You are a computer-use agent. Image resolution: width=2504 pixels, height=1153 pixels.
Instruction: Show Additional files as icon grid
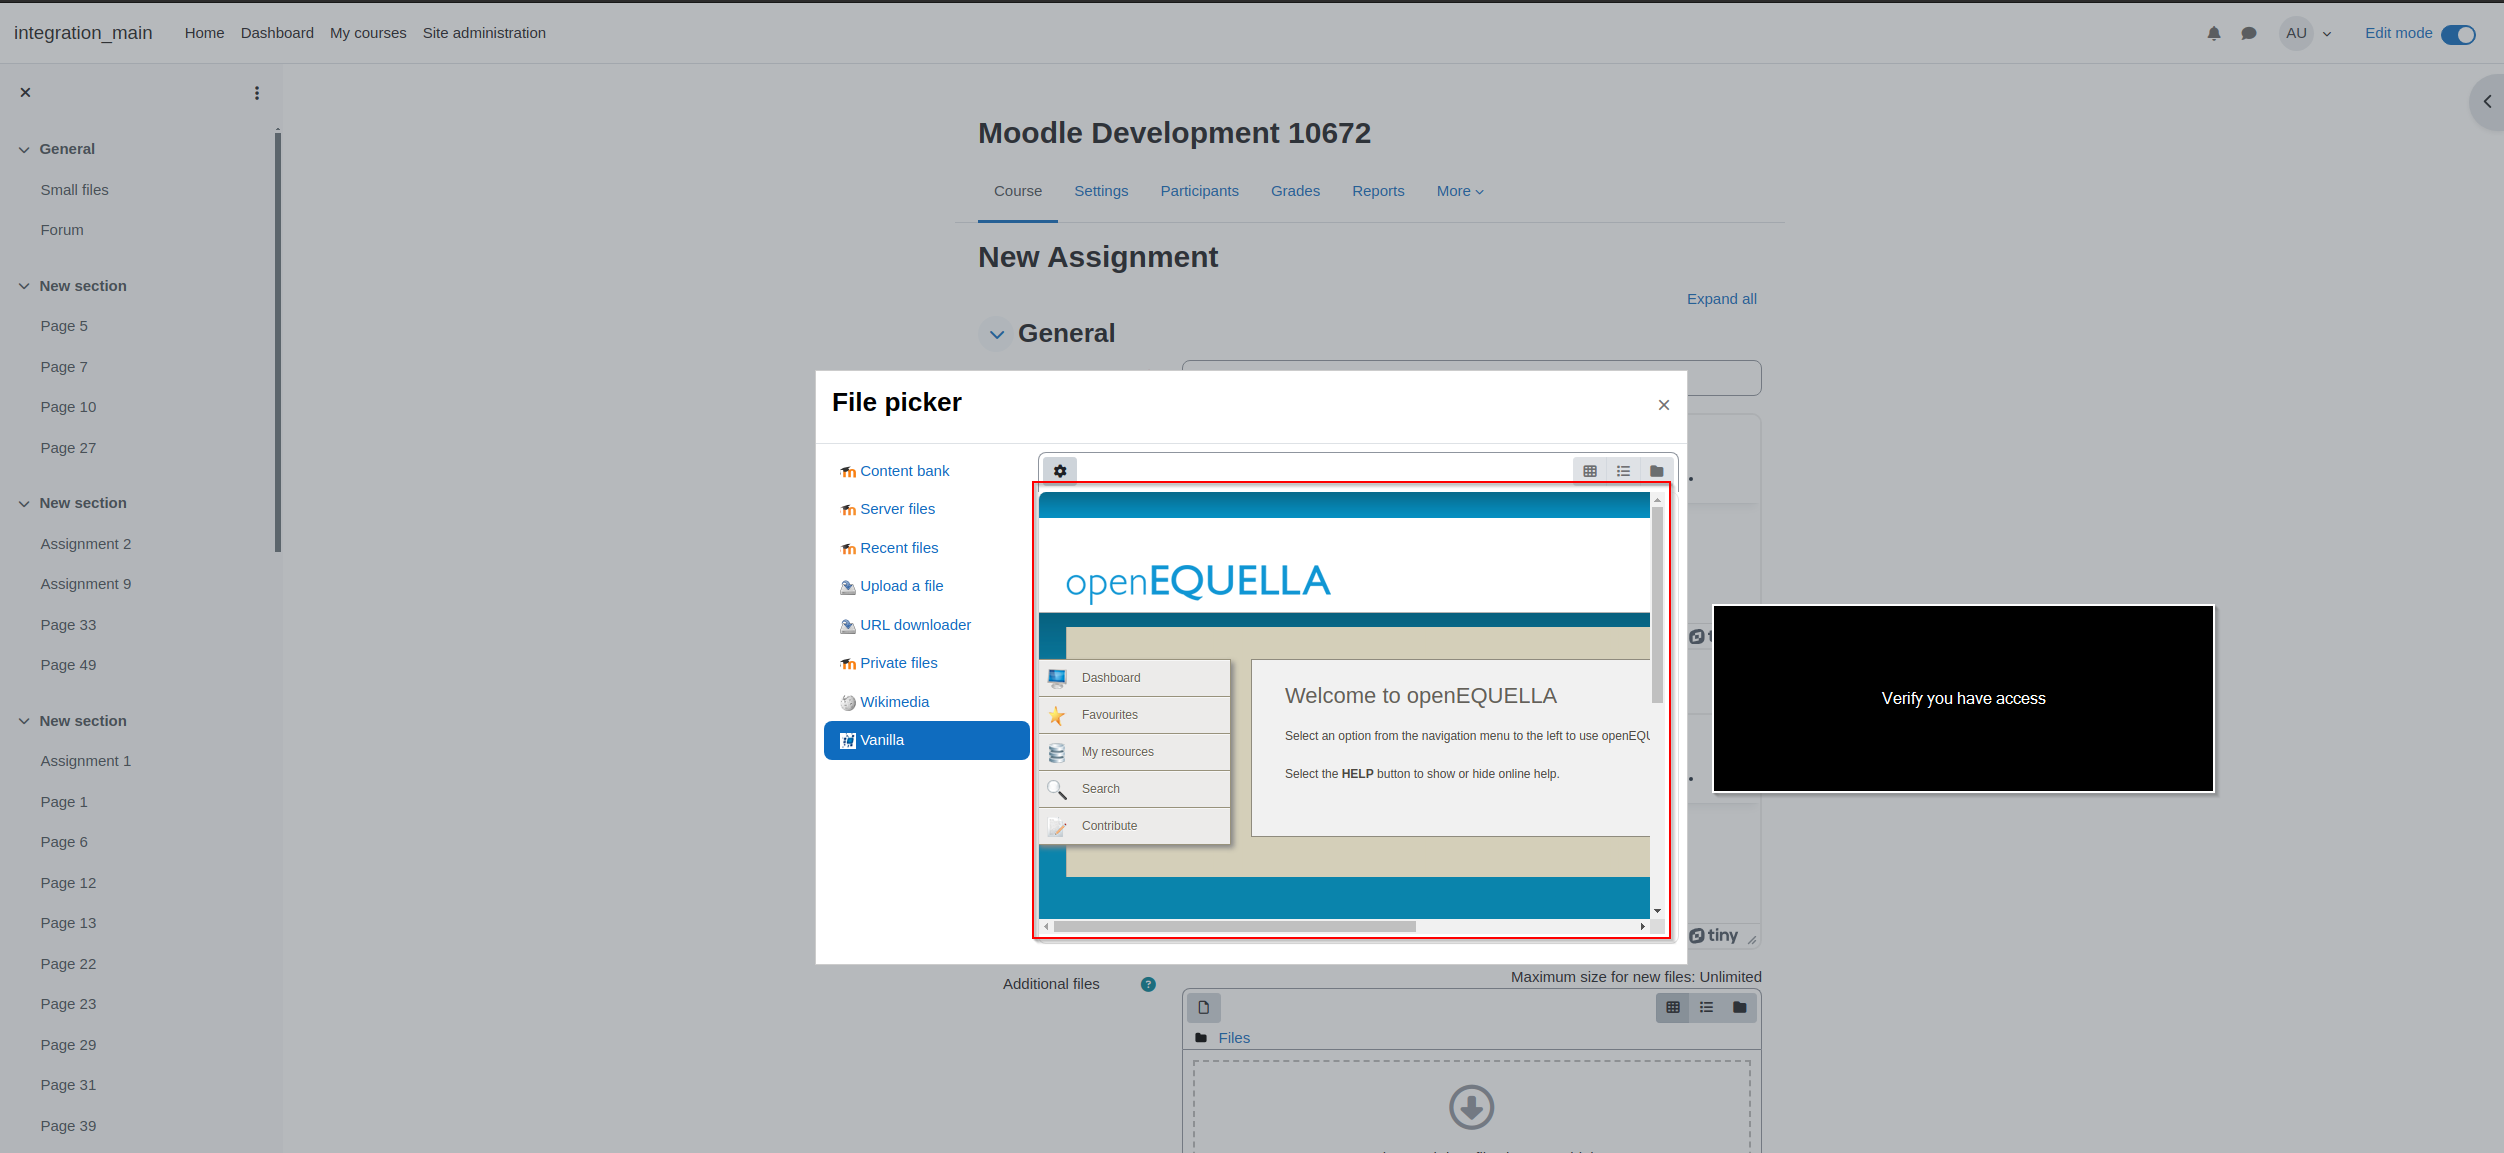(1672, 1008)
